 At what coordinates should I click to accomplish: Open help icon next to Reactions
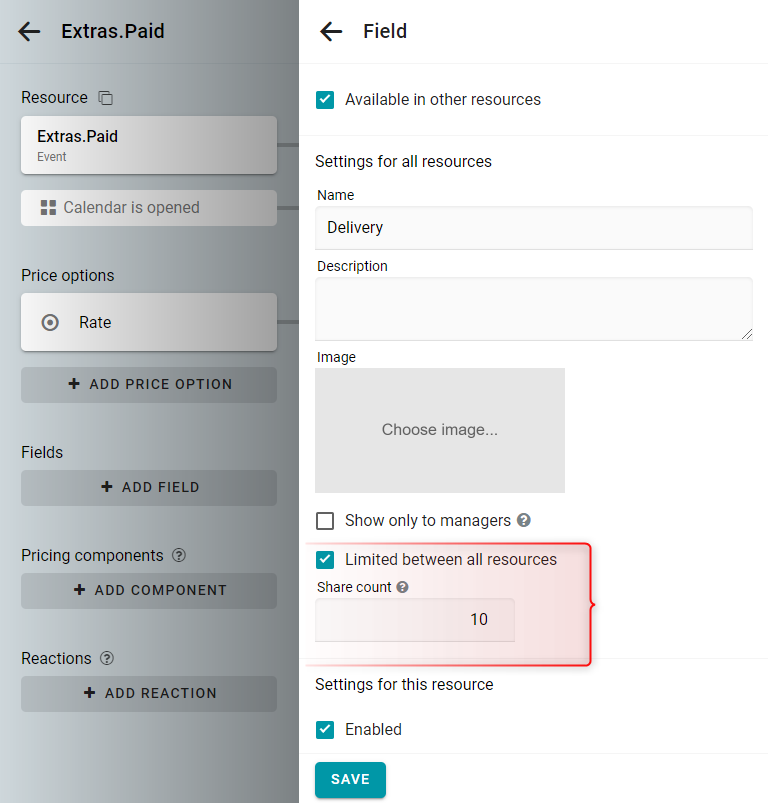[106, 658]
